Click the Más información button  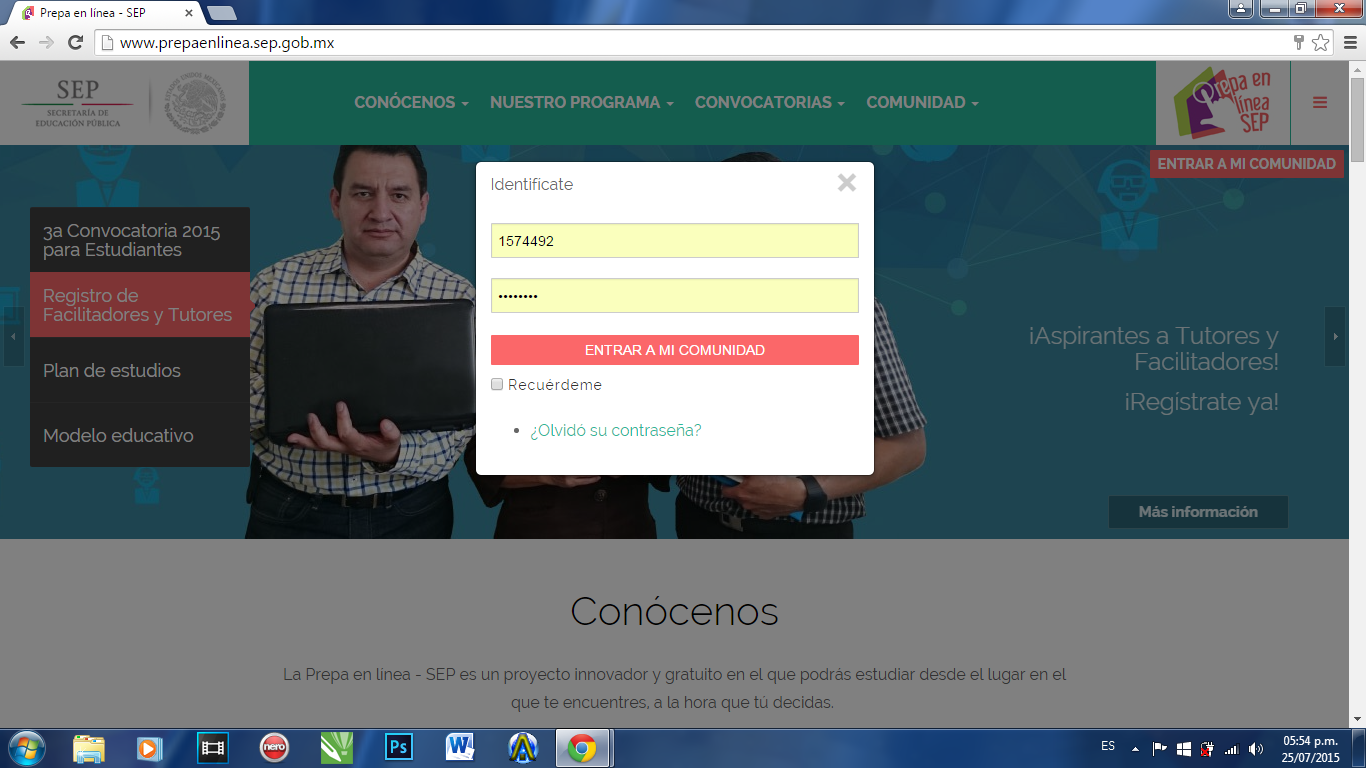click(x=1198, y=512)
